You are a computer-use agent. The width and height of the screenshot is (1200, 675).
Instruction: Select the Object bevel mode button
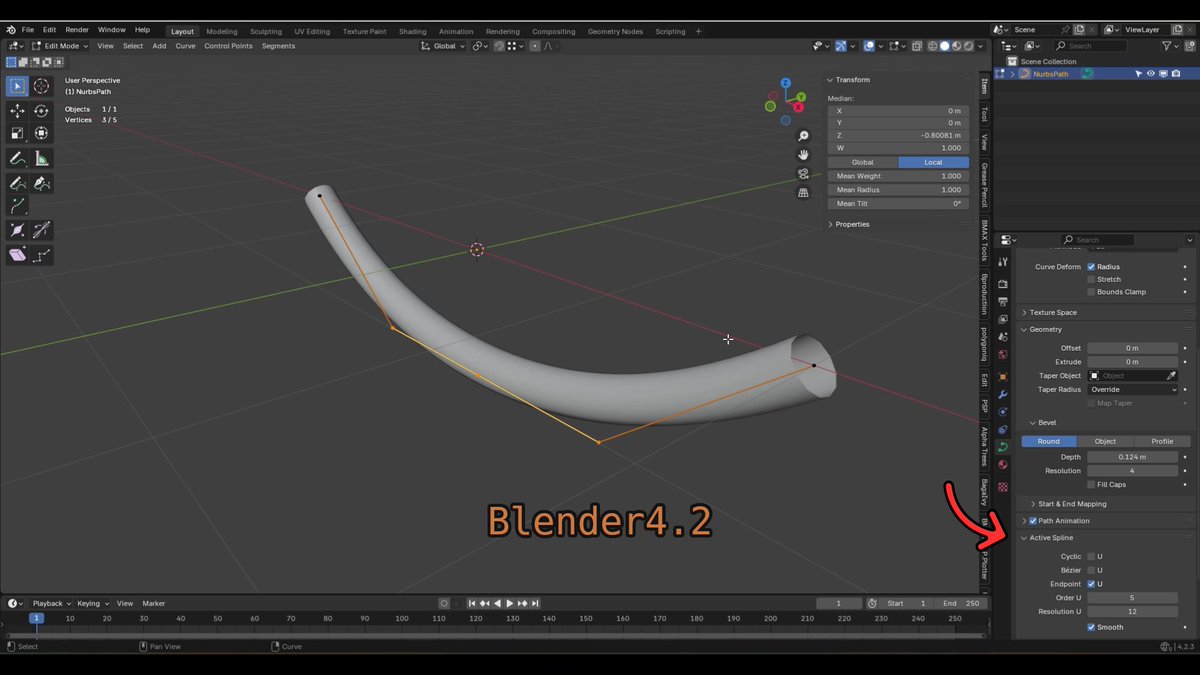click(1105, 441)
